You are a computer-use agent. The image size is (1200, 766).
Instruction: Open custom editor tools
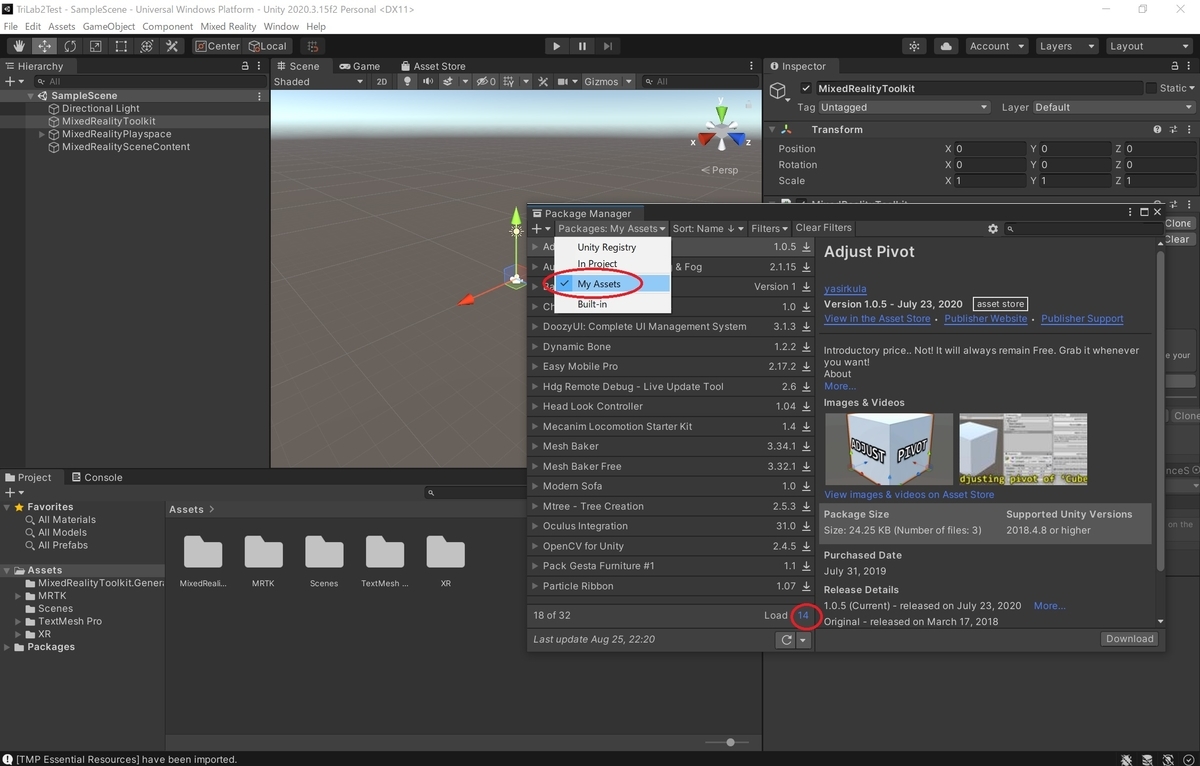point(172,46)
